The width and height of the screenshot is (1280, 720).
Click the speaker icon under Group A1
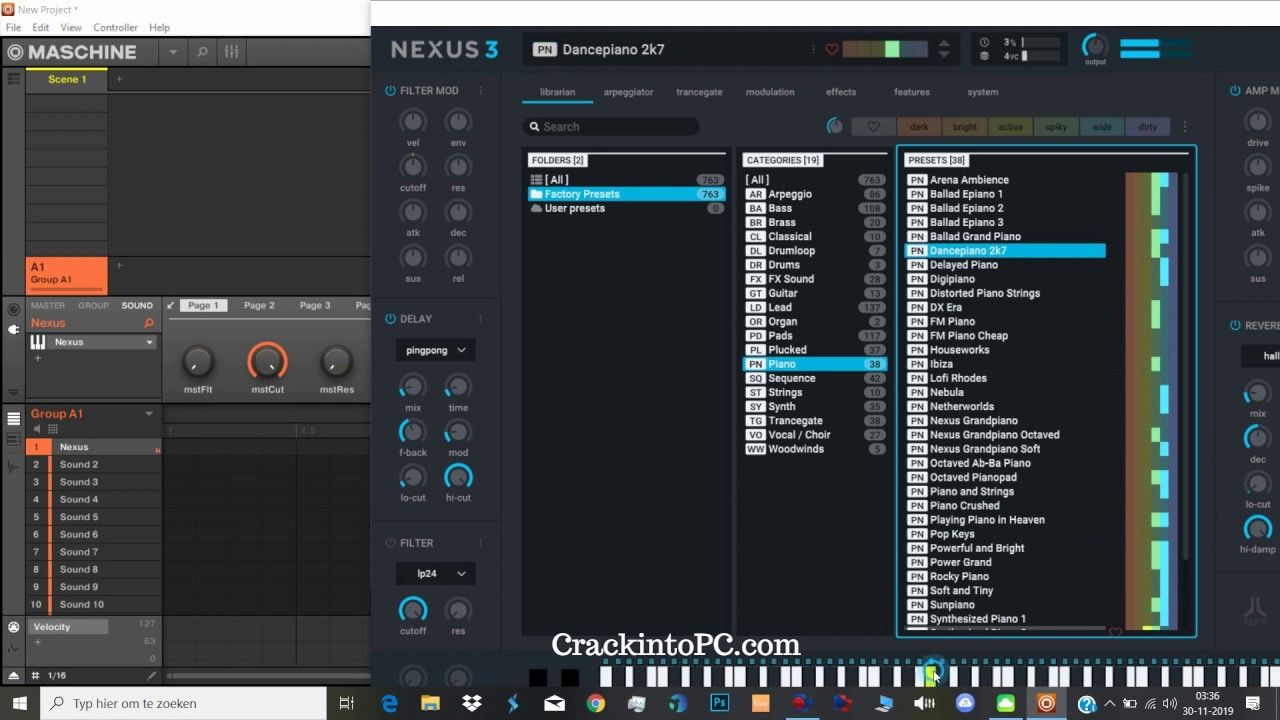click(38, 429)
